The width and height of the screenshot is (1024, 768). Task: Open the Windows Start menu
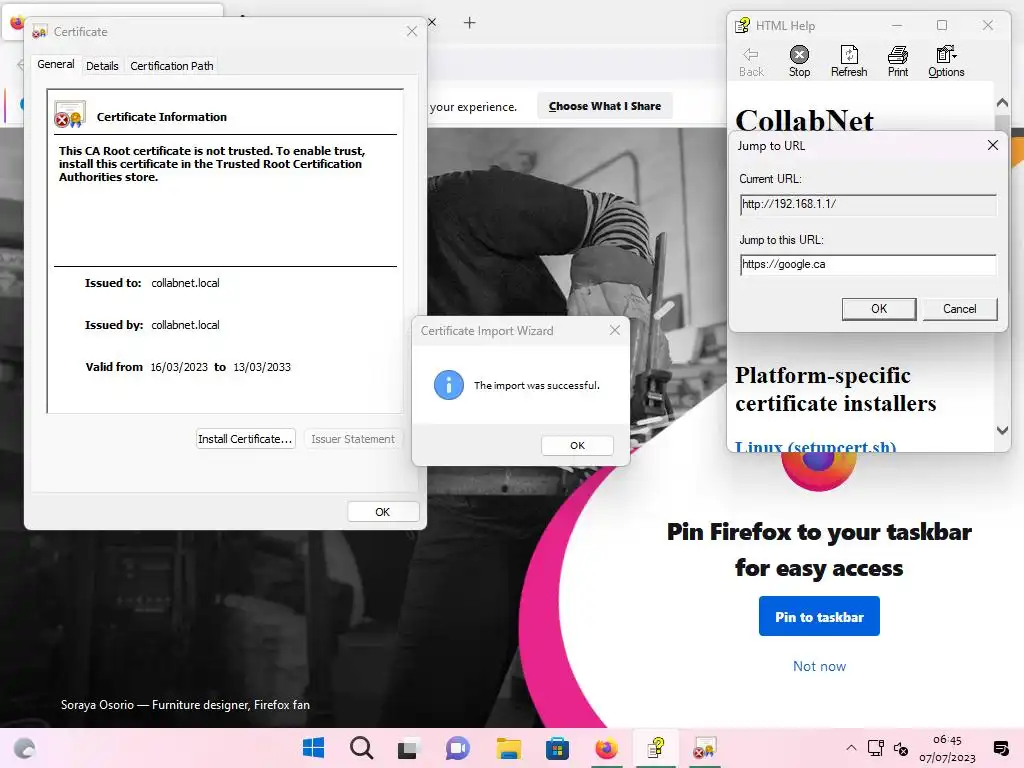click(x=313, y=748)
